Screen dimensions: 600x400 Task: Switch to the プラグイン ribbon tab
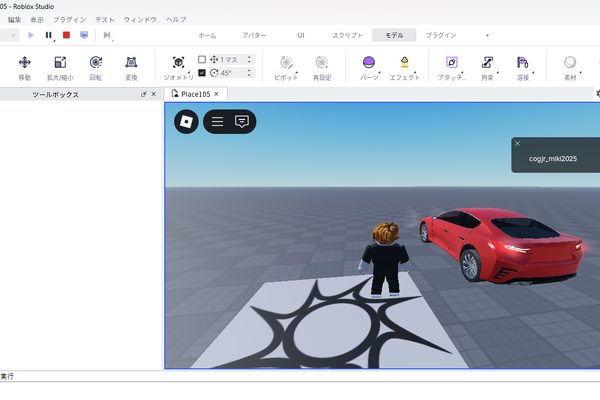coord(441,35)
